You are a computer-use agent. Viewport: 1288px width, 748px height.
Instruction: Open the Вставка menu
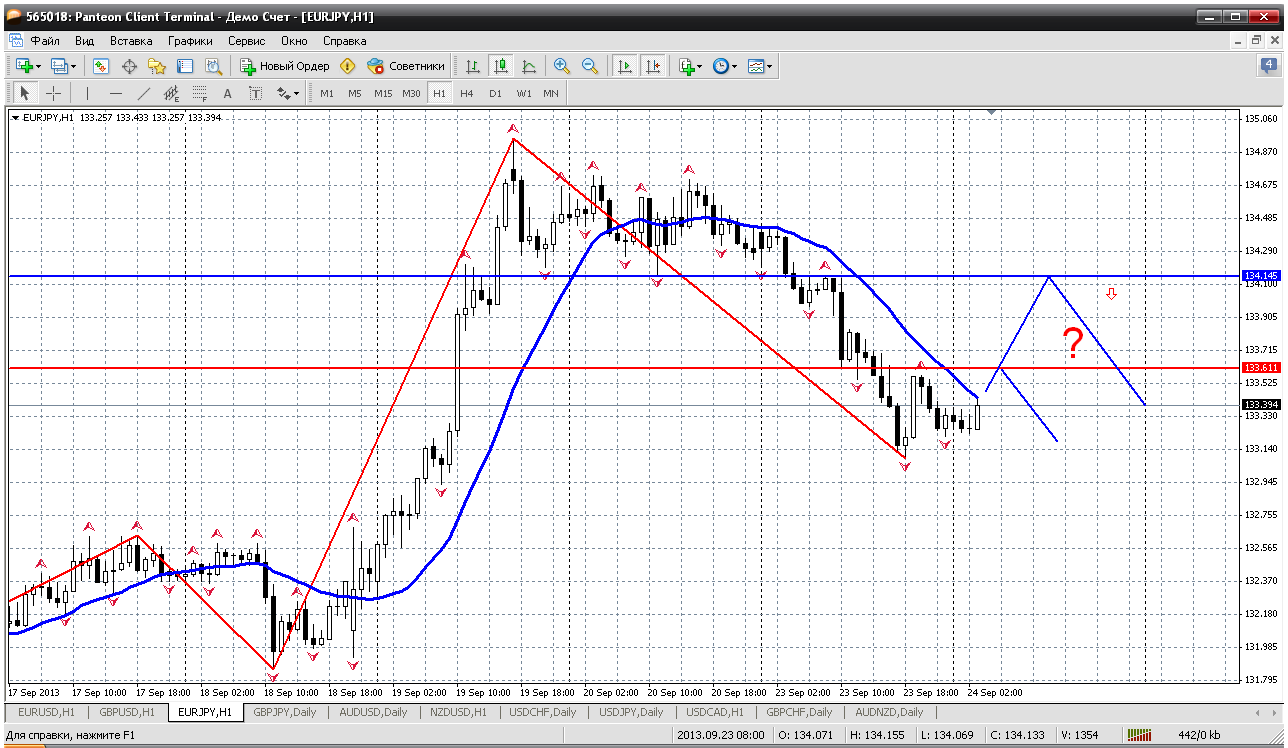131,41
